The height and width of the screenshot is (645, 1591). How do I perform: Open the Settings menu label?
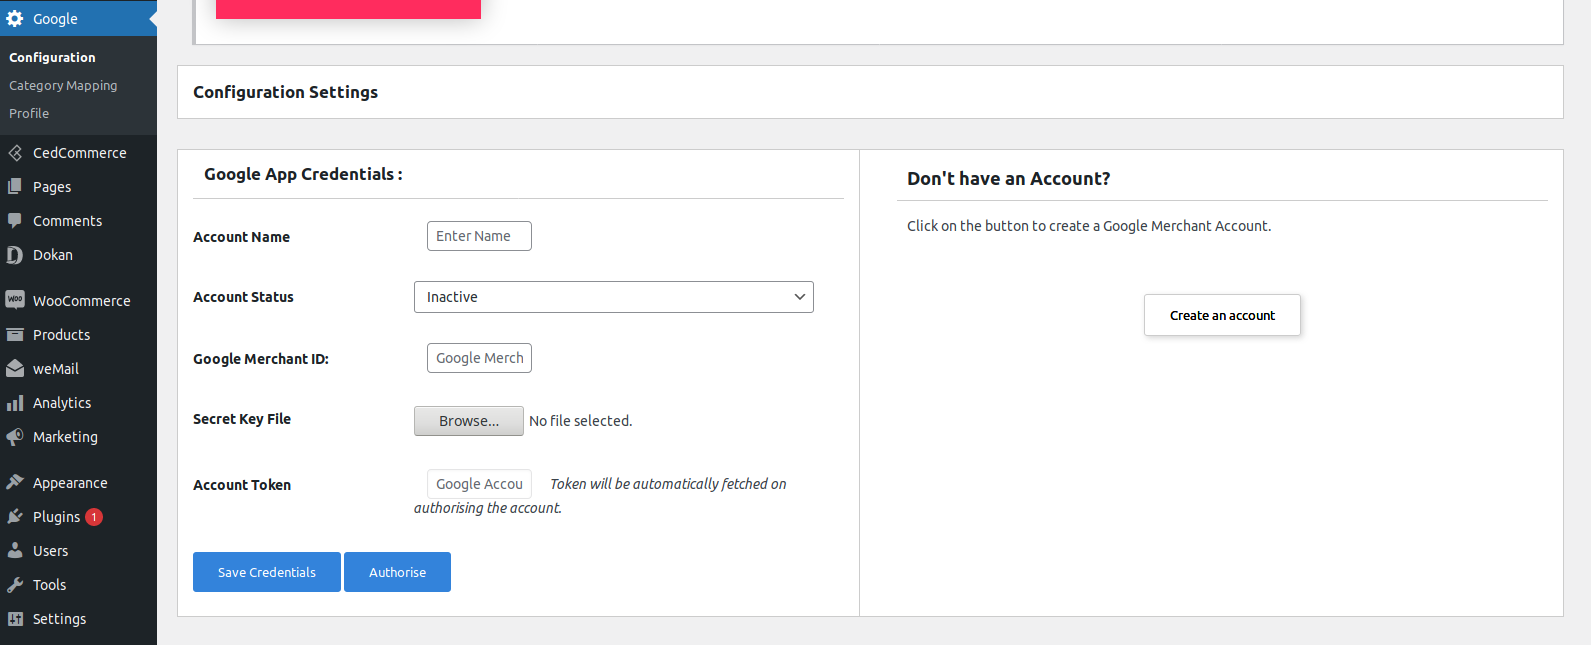click(60, 619)
